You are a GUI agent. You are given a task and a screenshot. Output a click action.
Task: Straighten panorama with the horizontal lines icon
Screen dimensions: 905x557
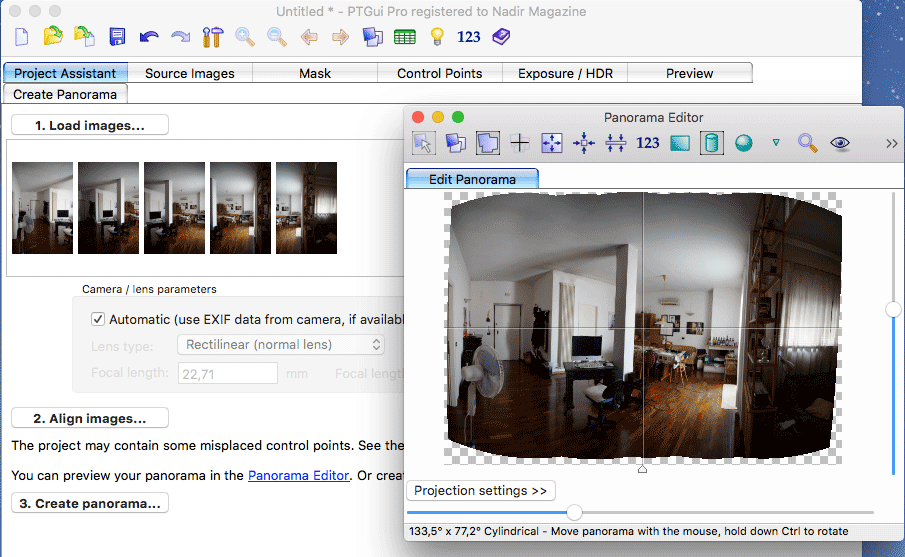tap(616, 143)
